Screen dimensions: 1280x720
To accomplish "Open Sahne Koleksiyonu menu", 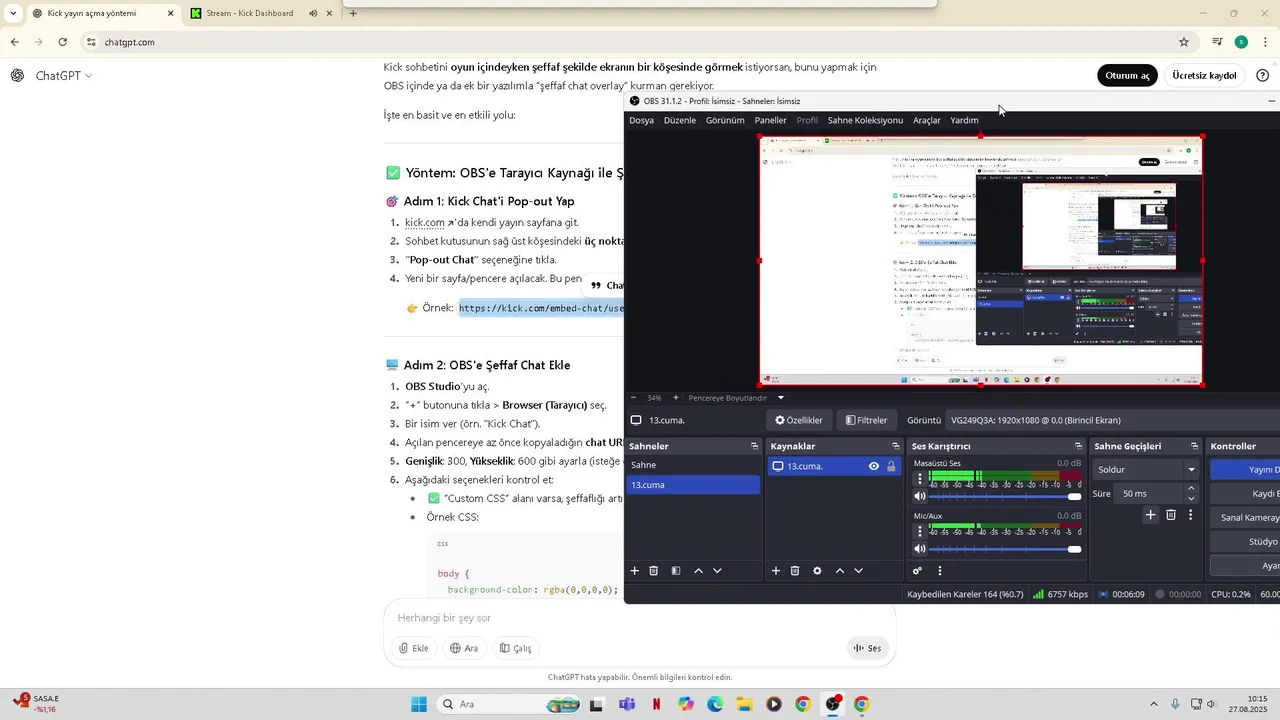I will coord(865,120).
